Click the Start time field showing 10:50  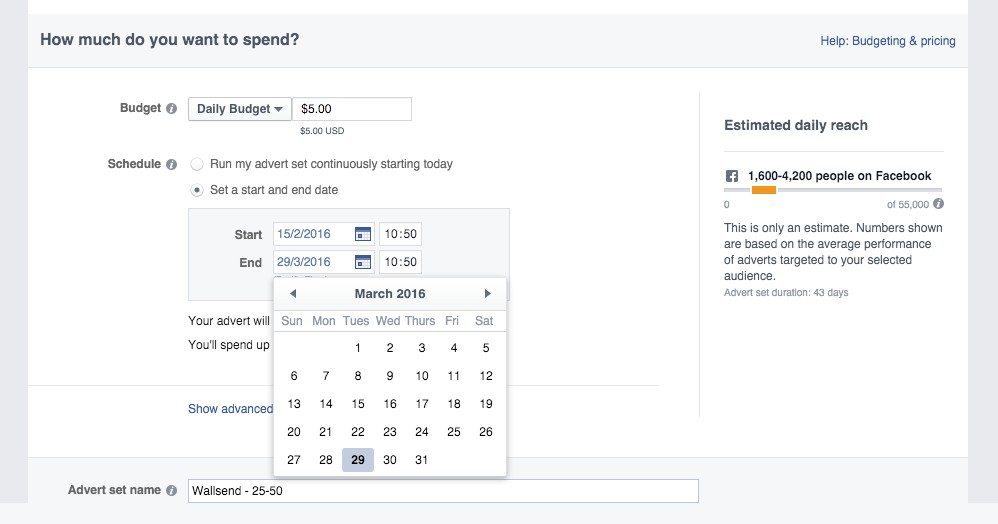coord(400,235)
